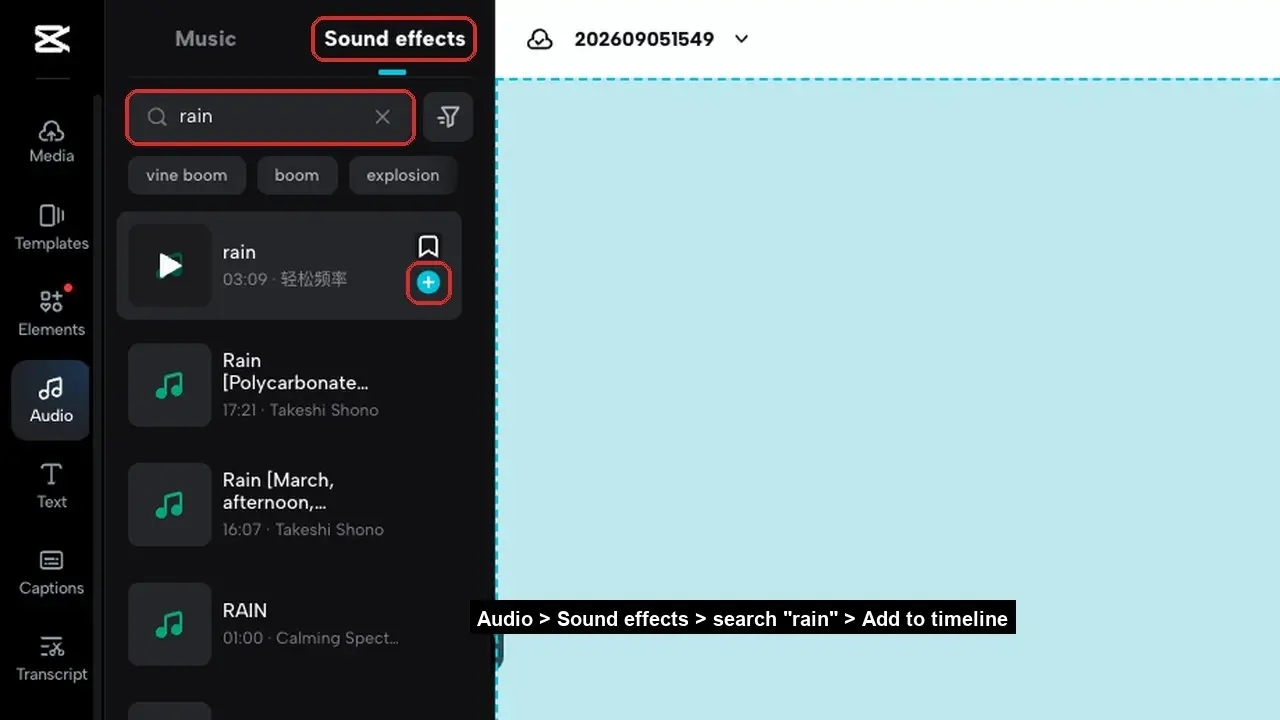Click the RAIN 01:00 music thumbnail
This screenshot has height=720, width=1280.
tap(170, 625)
